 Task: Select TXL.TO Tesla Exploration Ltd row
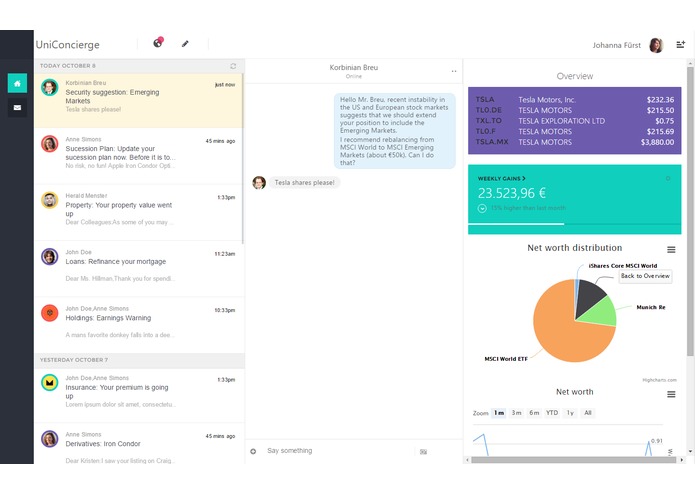pyautogui.click(x=574, y=121)
